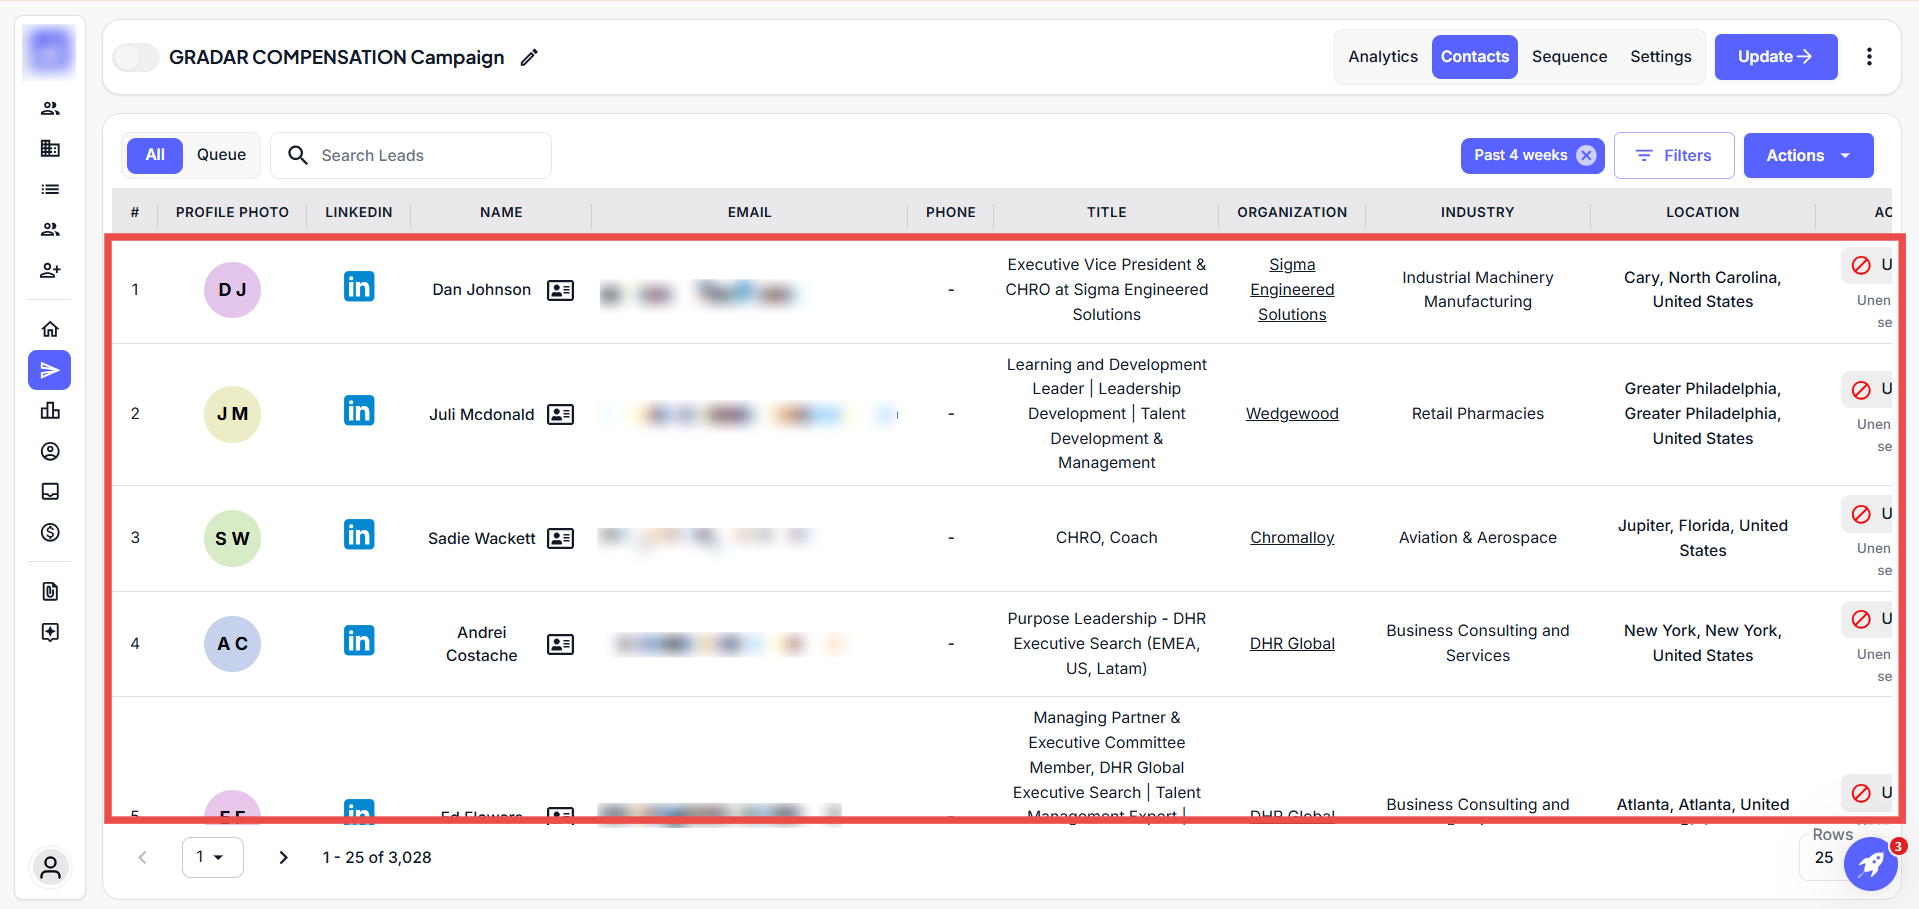Open the three-dot more options menu
This screenshot has width=1919, height=909.
tap(1868, 57)
